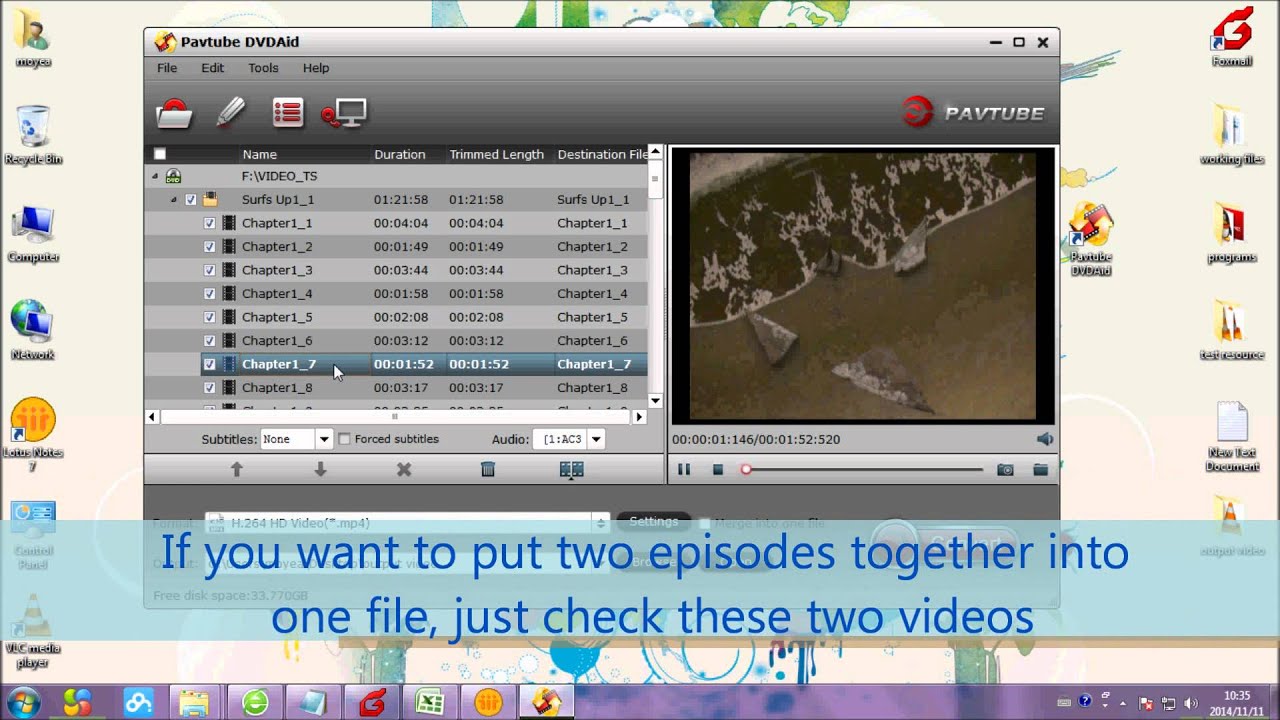The height and width of the screenshot is (720, 1280).
Task: Uncheck Chapter1_4 checkbox
Action: click(209, 293)
